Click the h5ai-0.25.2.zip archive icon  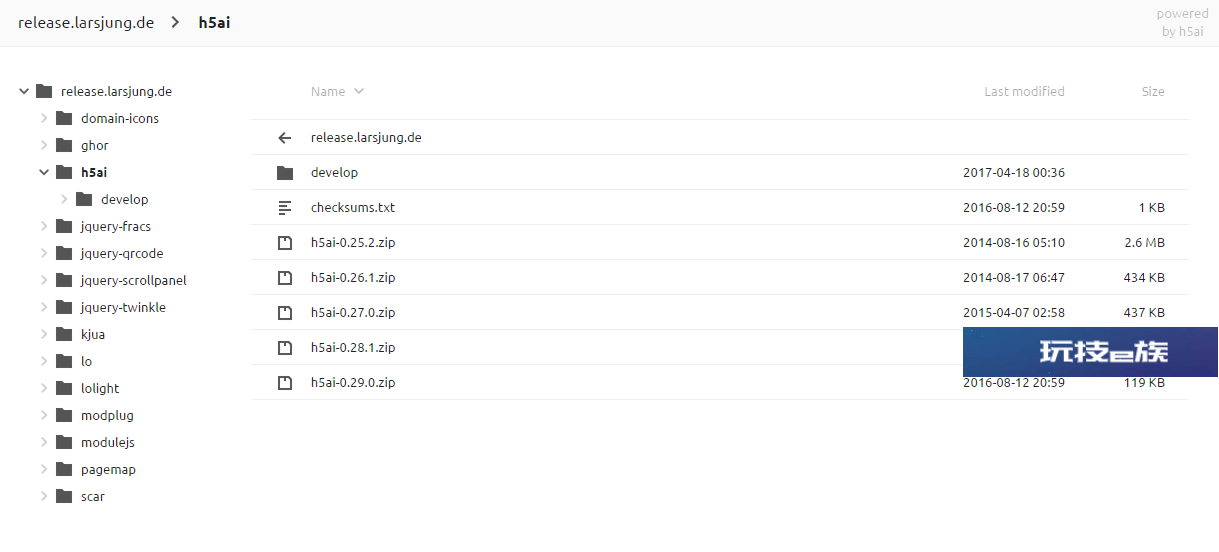[x=285, y=243]
